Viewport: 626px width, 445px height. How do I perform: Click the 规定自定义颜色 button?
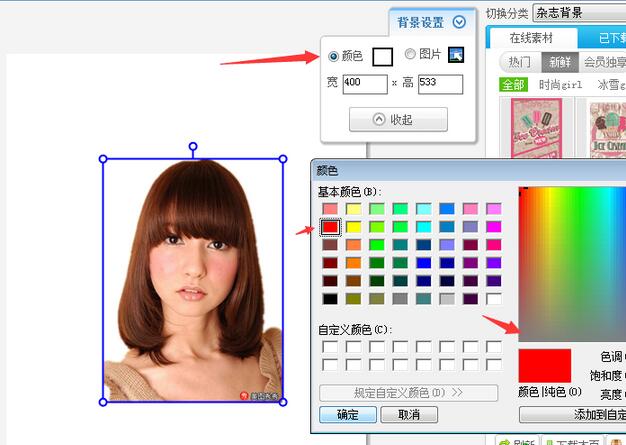[408, 393]
